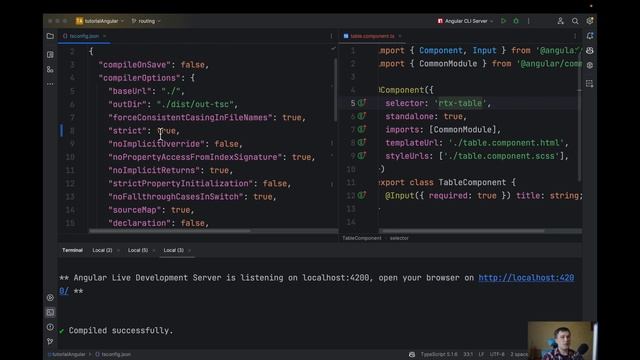The width and height of the screenshot is (640, 360).
Task: Click the 33:1 cursor position indicator
Action: pos(468,354)
